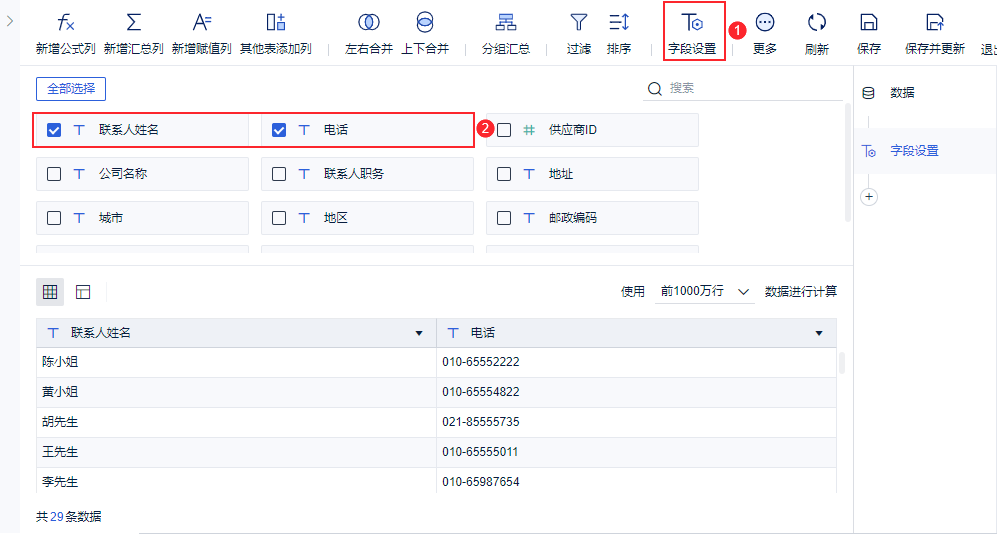Click the 全部选择 button
The height and width of the screenshot is (534, 997).
pyautogui.click(x=71, y=89)
